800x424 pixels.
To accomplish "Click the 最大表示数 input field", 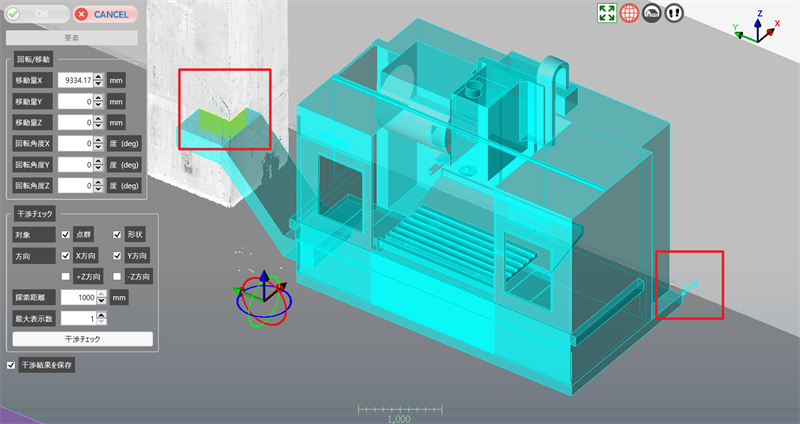I will tap(77, 318).
